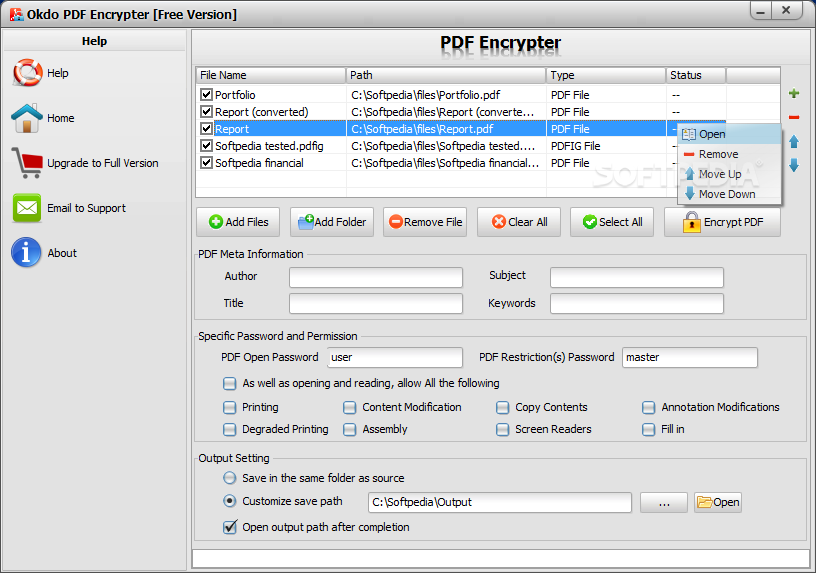
Task: Sort by the Path column header
Action: (x=446, y=75)
